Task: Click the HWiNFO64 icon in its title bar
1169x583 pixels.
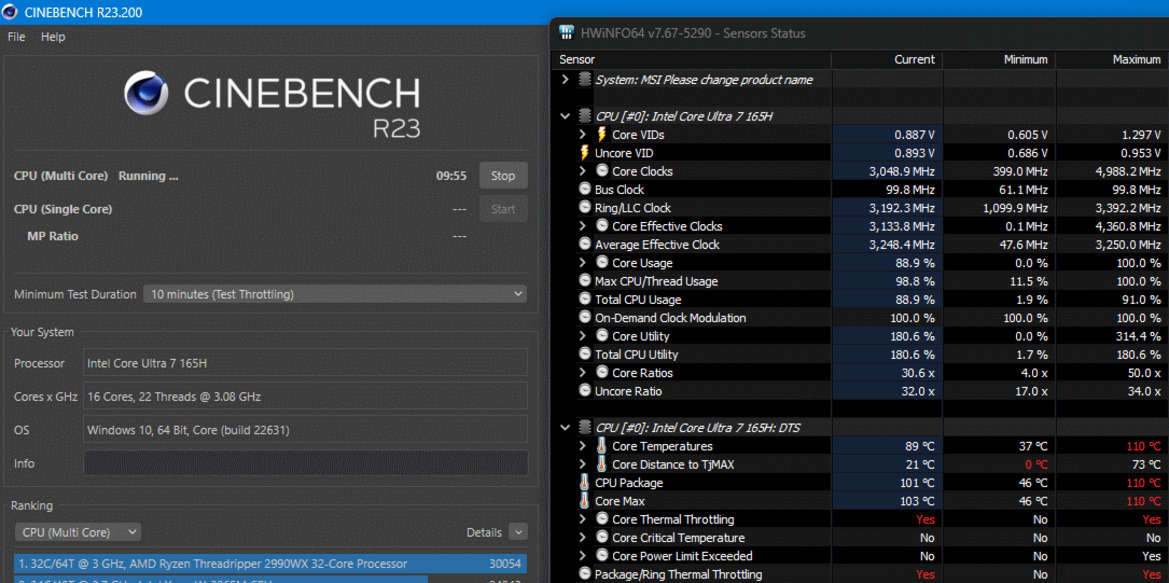Action: 567,33
